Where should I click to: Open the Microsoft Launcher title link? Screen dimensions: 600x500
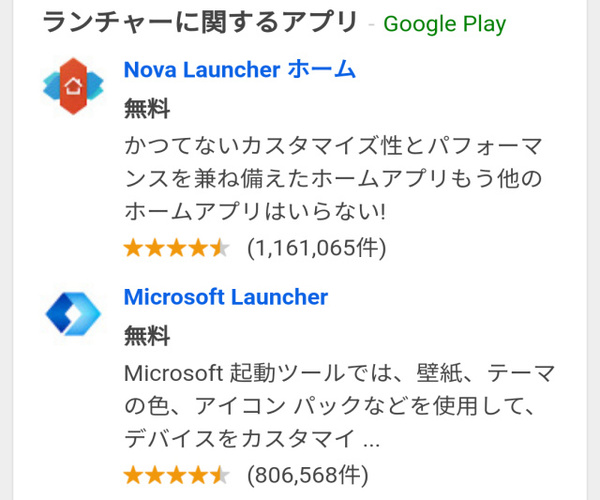pyautogui.click(x=225, y=297)
